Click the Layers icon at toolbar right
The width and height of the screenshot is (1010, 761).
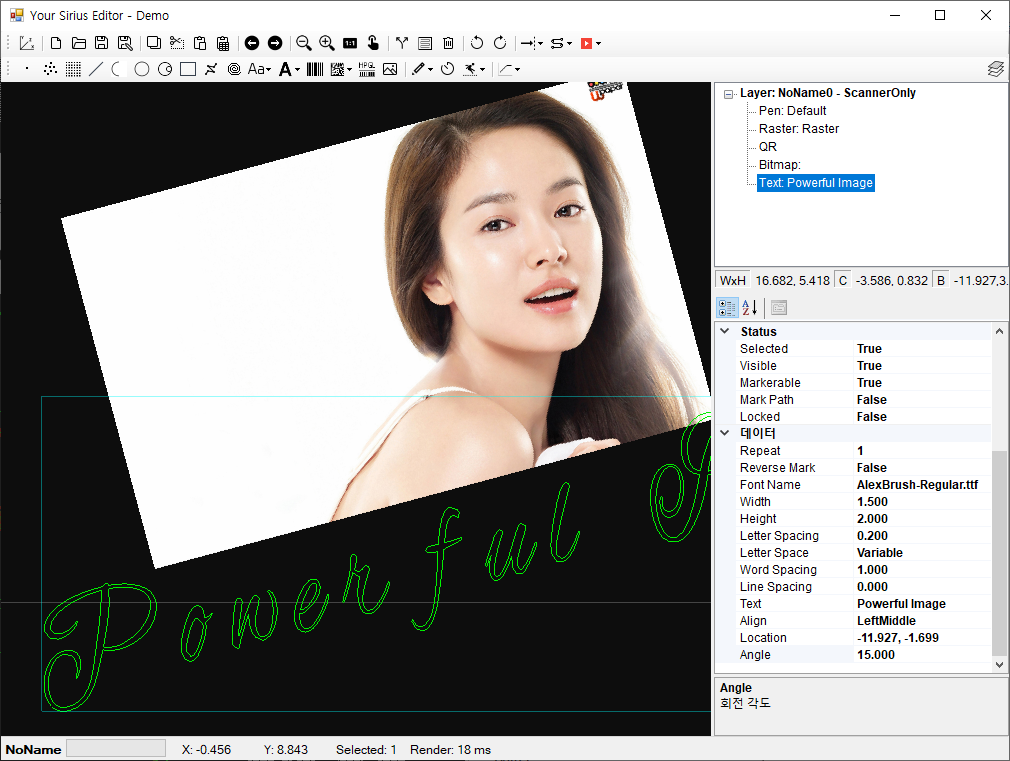pos(995,69)
